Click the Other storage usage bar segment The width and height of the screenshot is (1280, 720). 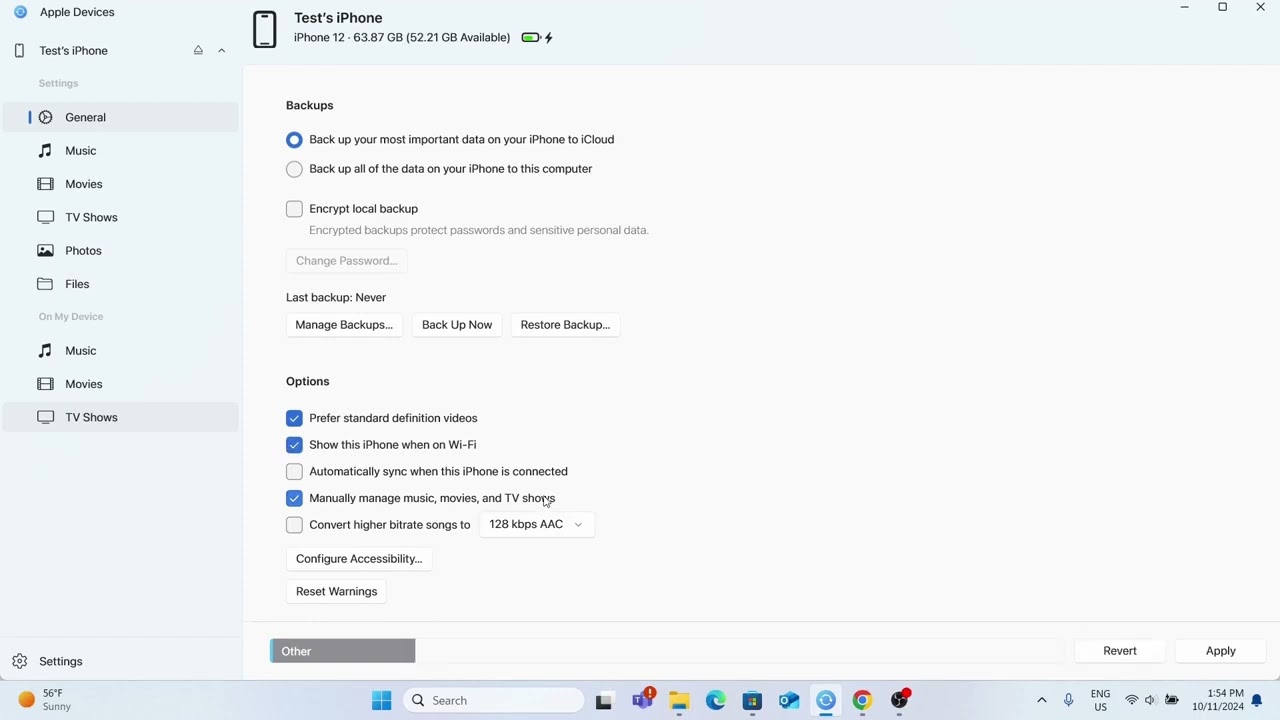pos(343,651)
